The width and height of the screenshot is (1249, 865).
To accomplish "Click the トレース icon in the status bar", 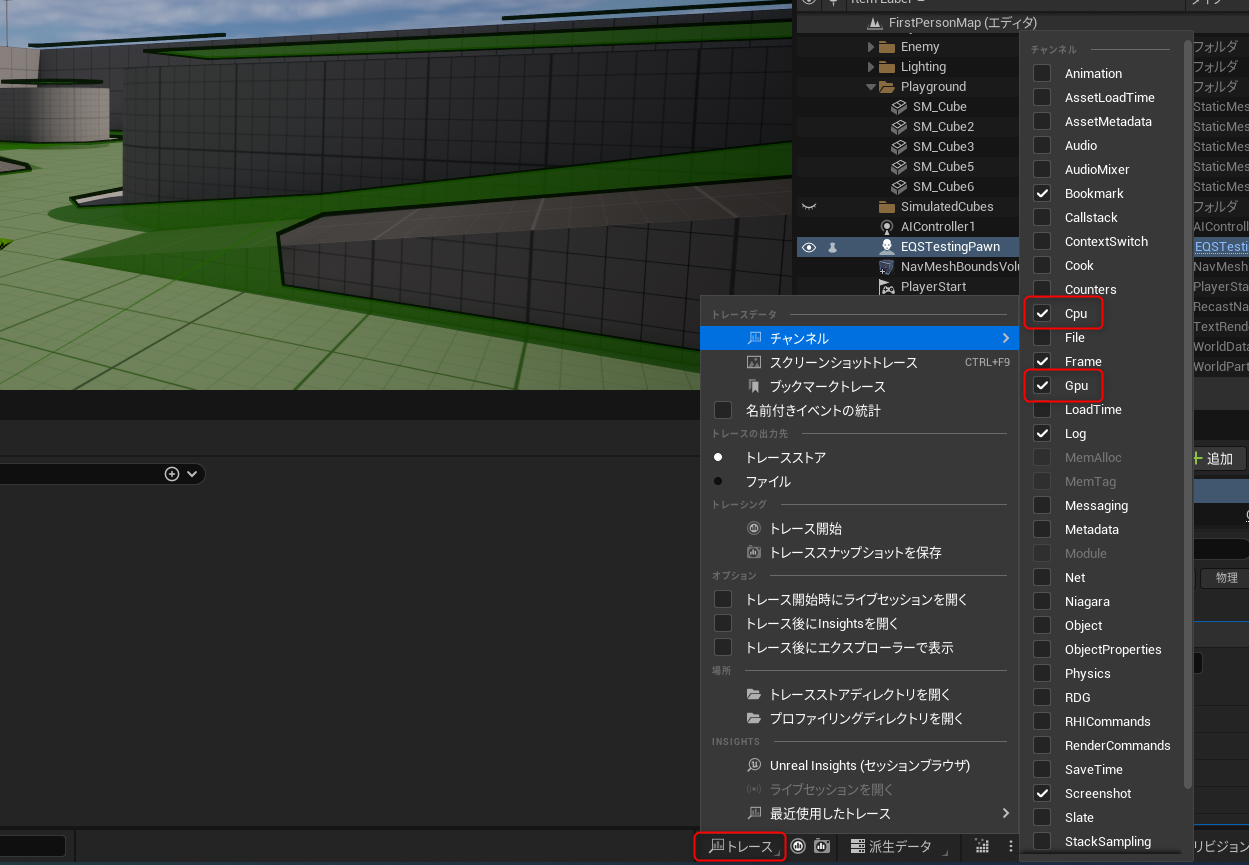I will pos(739,846).
